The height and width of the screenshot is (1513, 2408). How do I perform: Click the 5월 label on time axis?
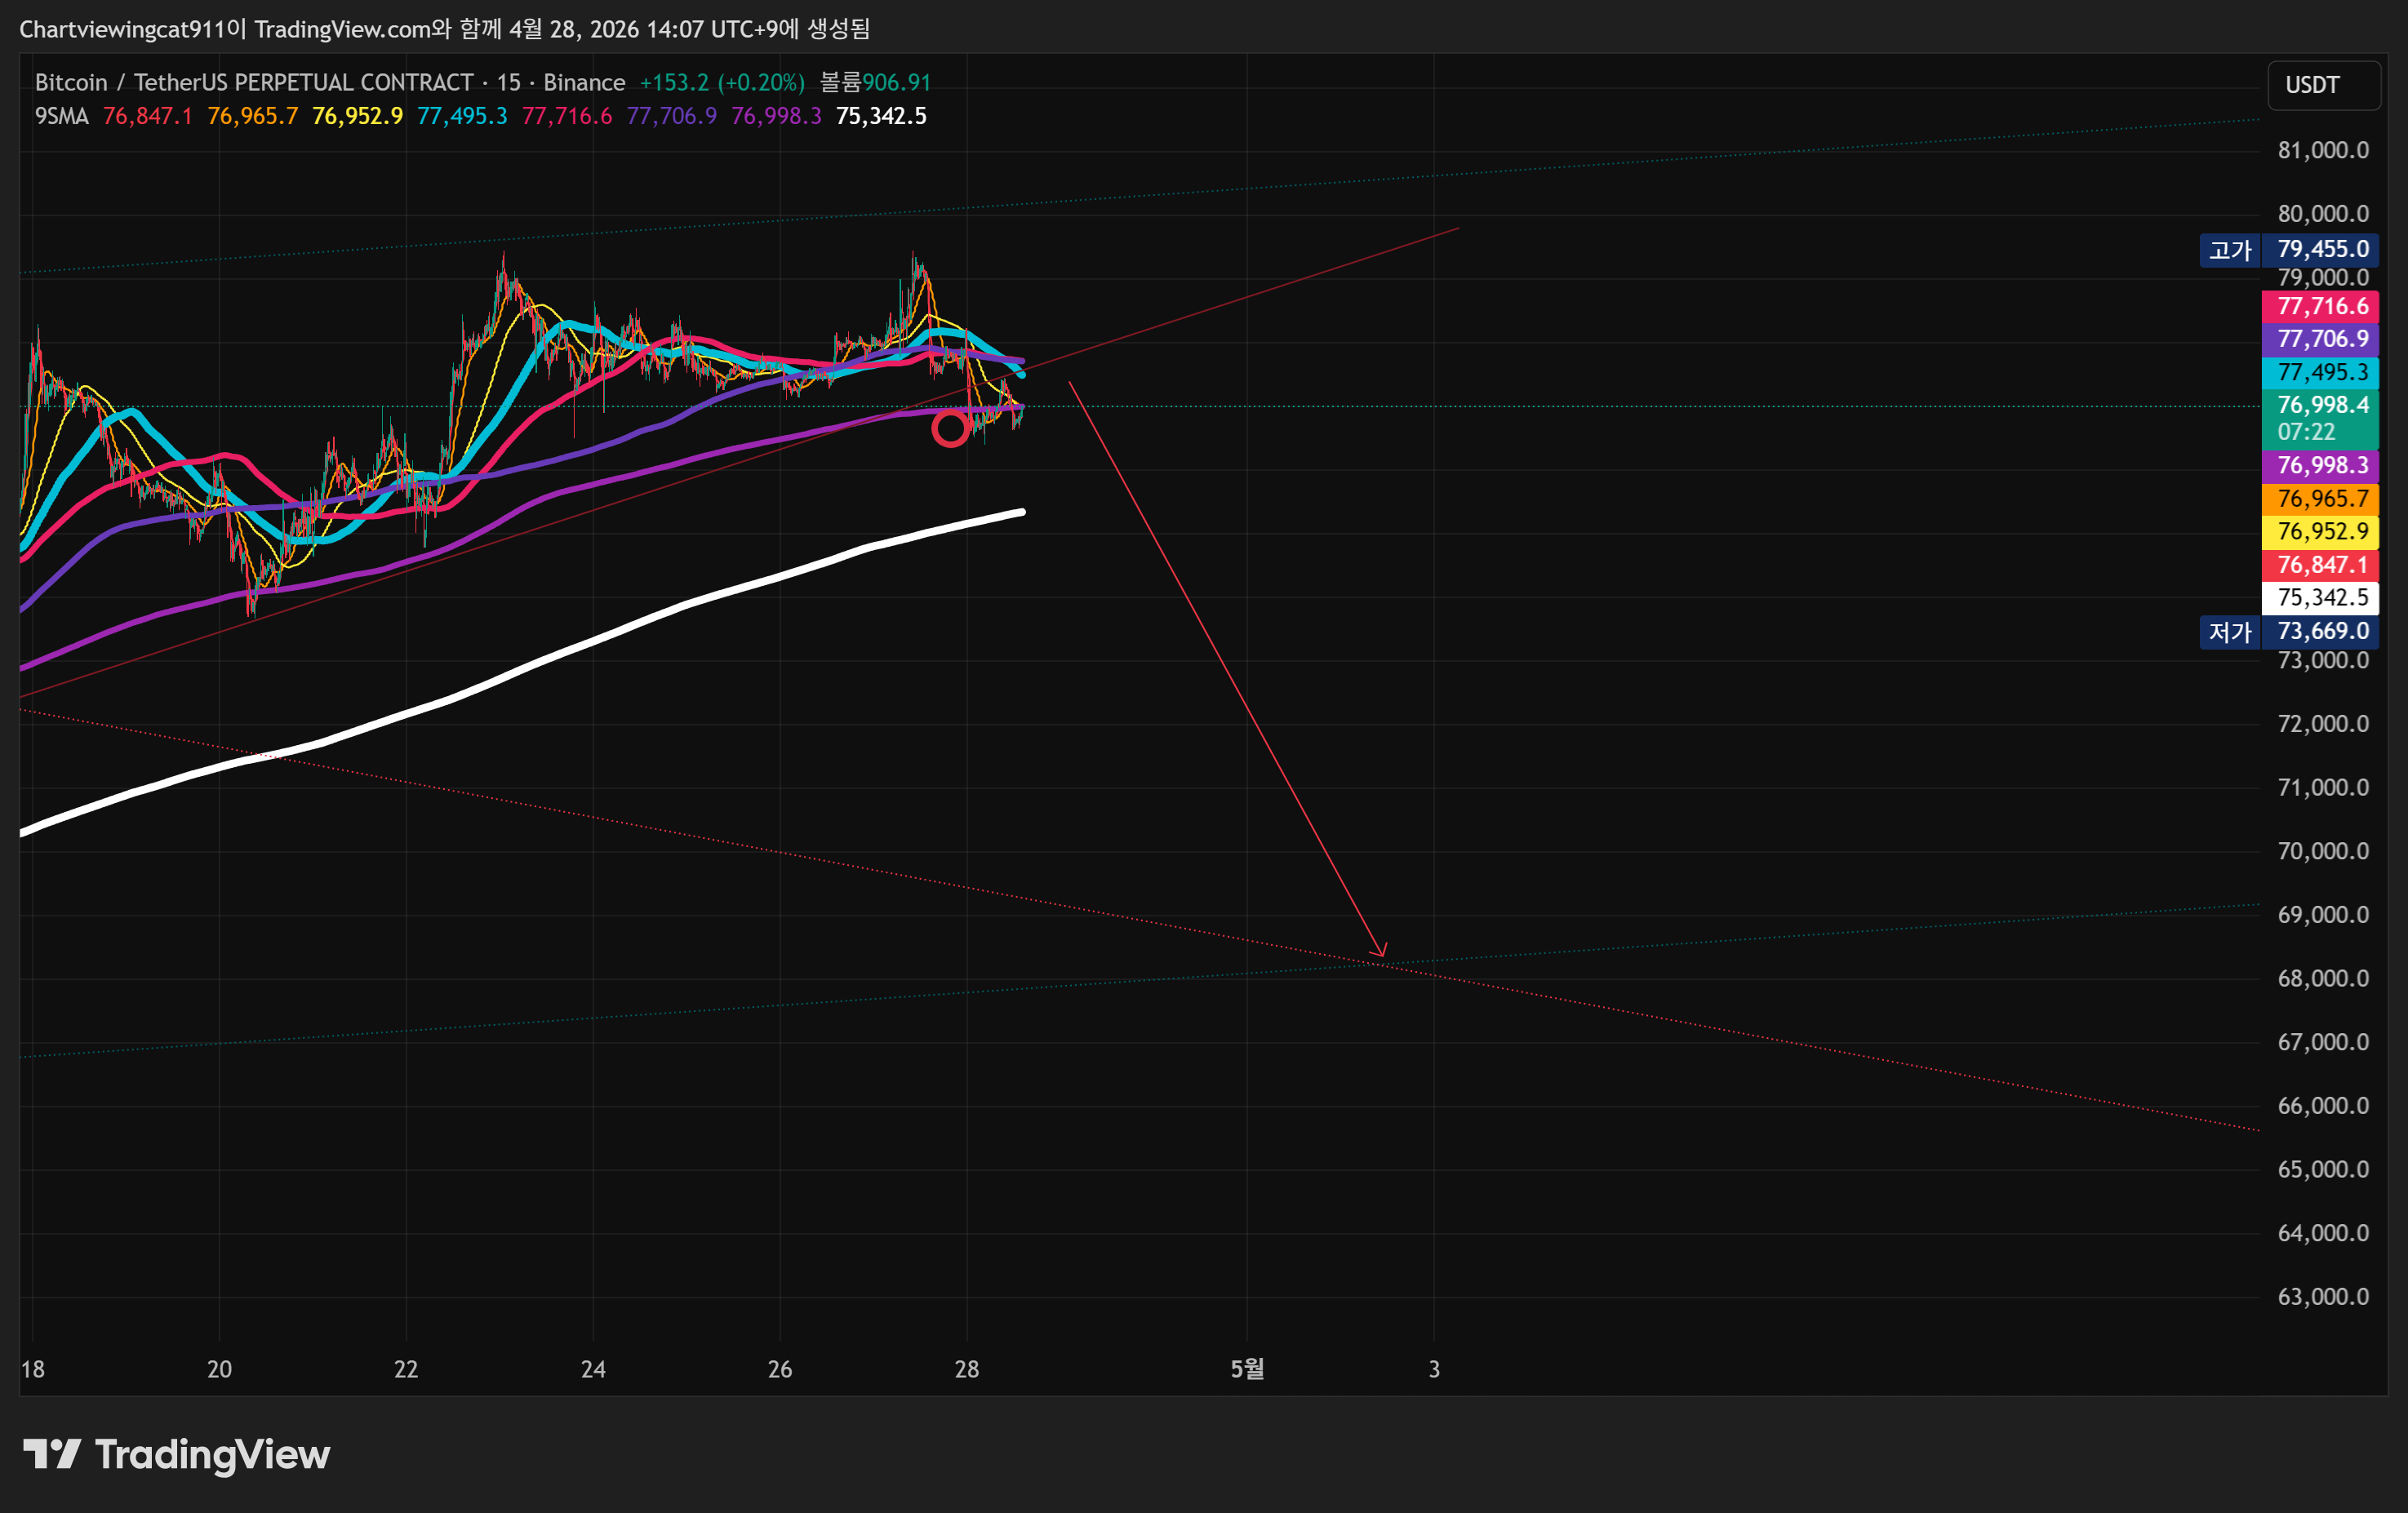[x=1246, y=1368]
